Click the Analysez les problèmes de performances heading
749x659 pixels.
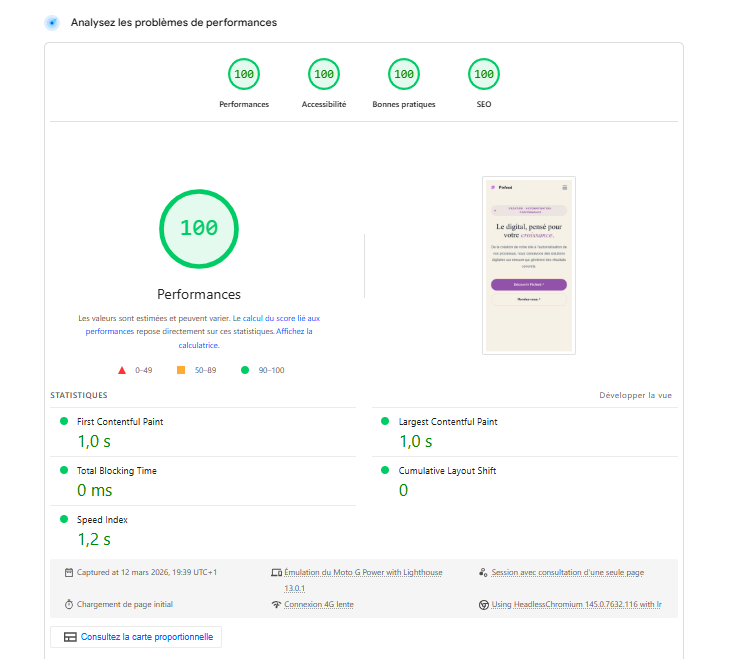pos(174,22)
